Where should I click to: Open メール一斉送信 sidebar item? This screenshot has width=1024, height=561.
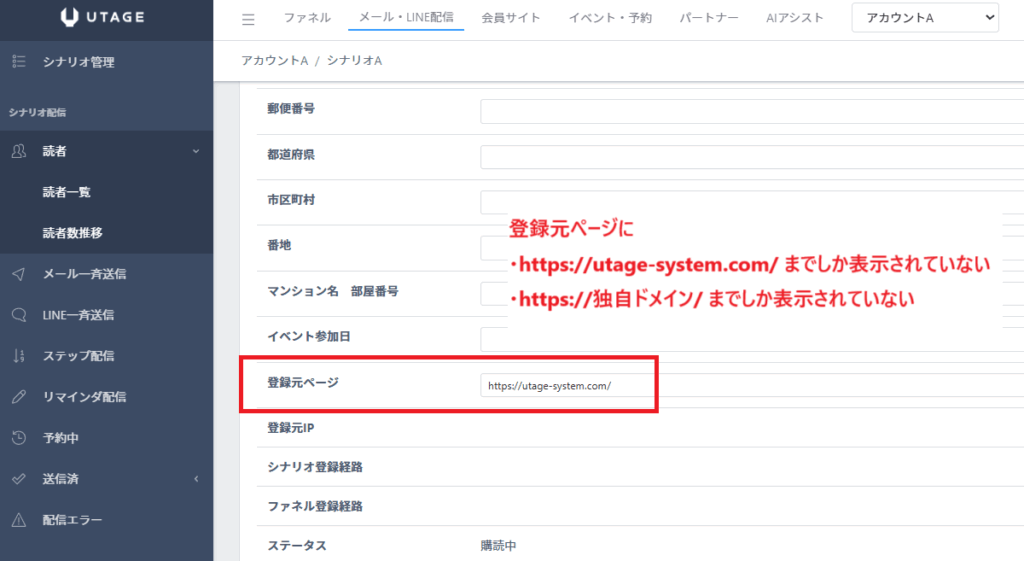84,274
